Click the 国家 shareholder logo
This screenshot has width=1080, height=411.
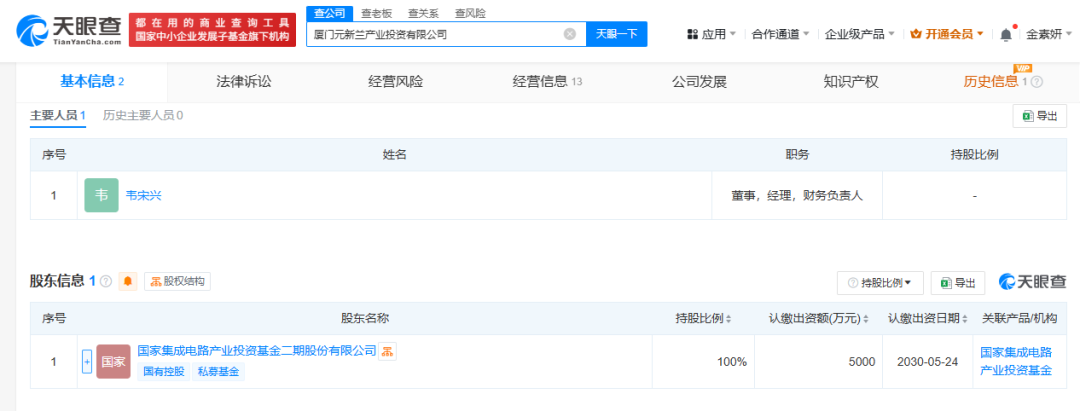114,361
